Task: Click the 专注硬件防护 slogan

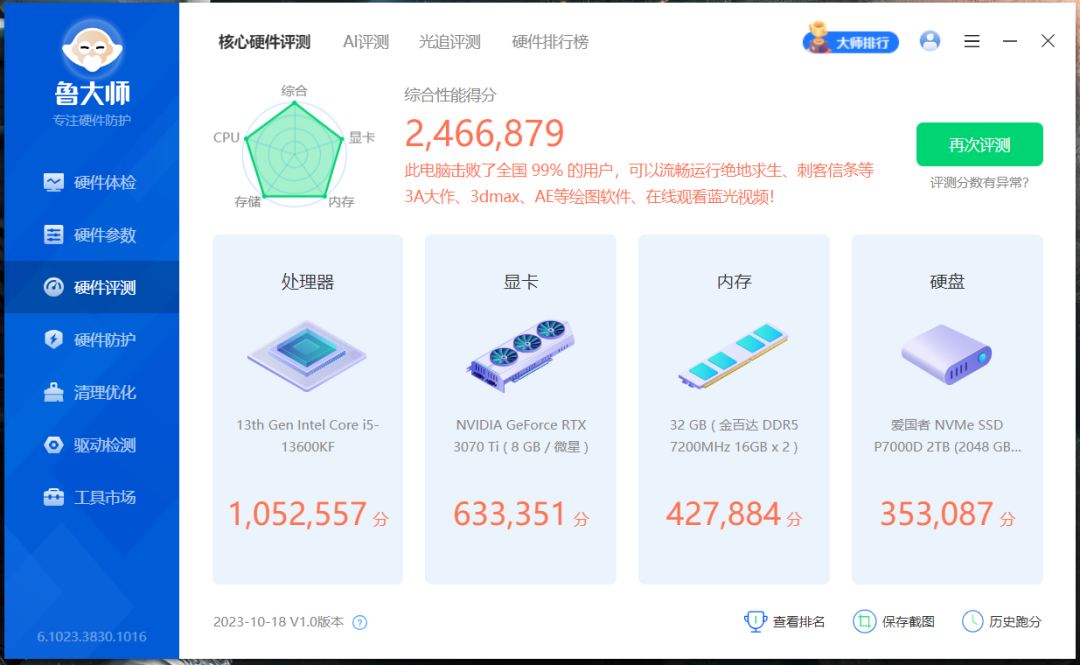Action: [x=92, y=121]
